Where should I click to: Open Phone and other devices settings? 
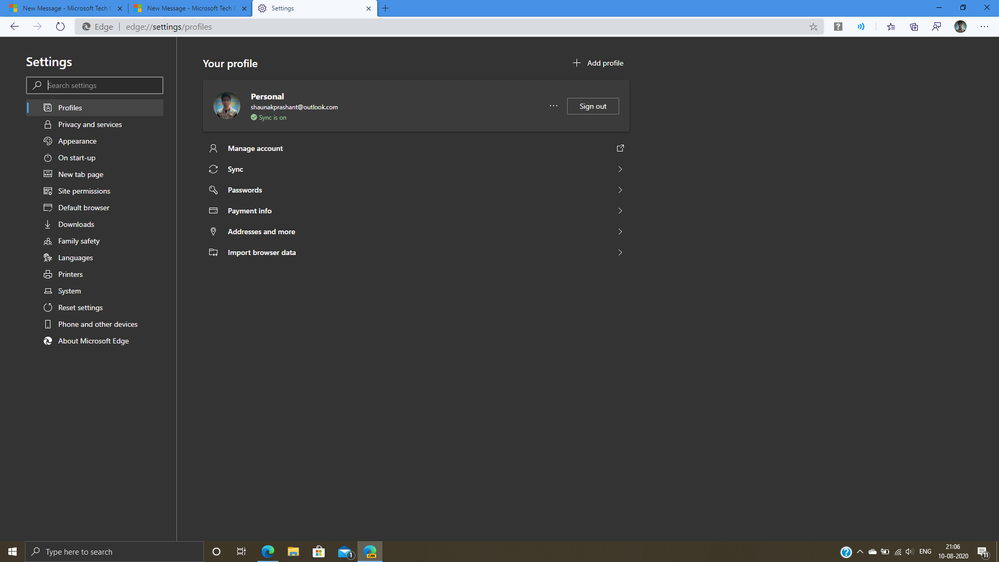(95, 324)
